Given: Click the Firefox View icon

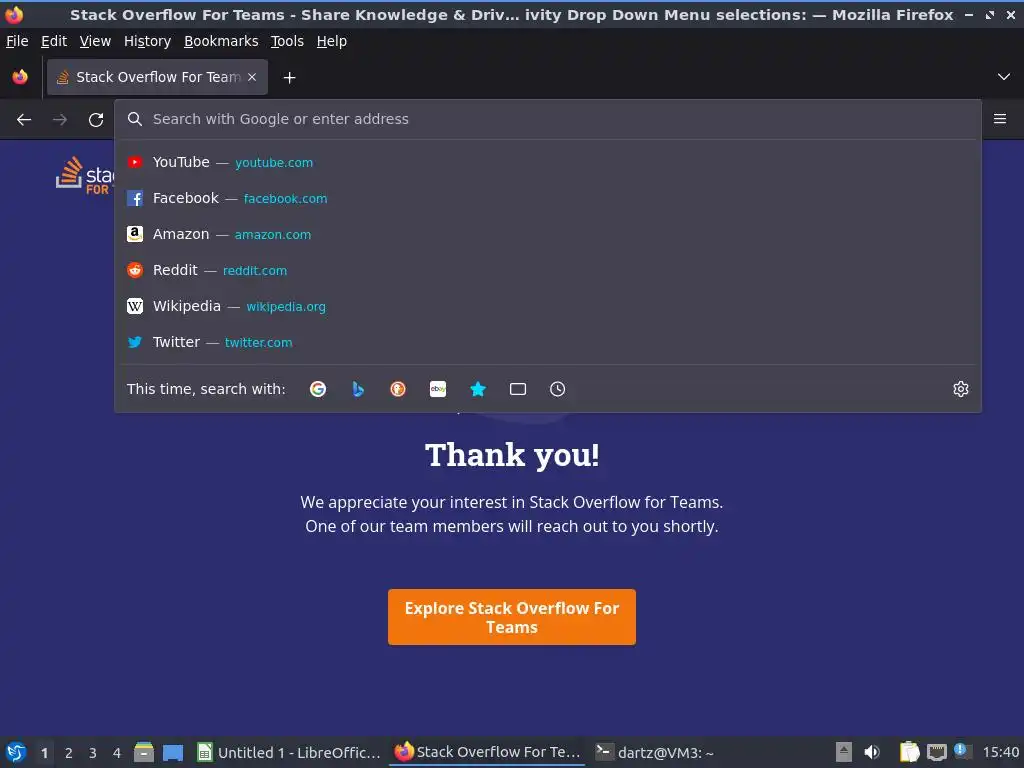Looking at the screenshot, I should 20,77.
